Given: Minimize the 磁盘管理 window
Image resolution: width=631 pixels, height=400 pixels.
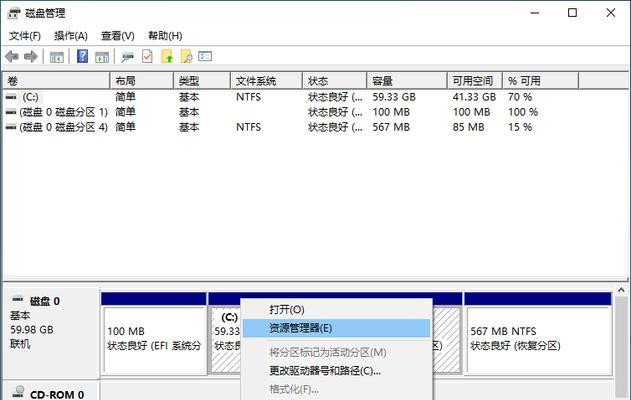Looking at the screenshot, I should click(x=534, y=13).
